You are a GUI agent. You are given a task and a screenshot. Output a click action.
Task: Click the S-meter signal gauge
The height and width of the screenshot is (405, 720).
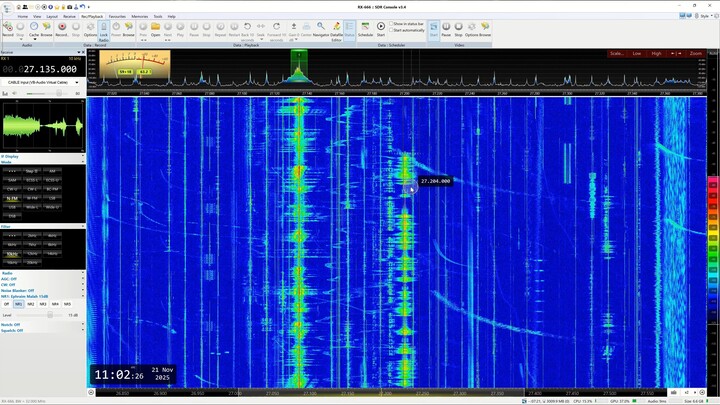pyautogui.click(x=135, y=64)
